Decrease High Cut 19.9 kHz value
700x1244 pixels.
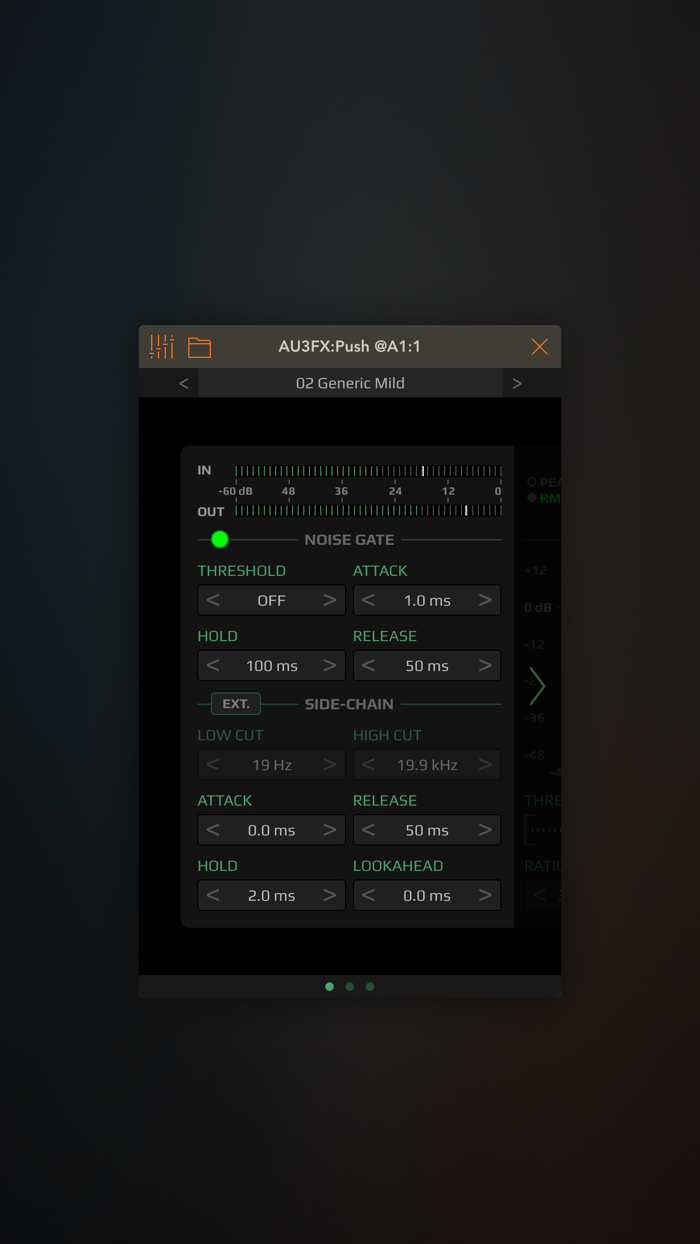point(369,764)
